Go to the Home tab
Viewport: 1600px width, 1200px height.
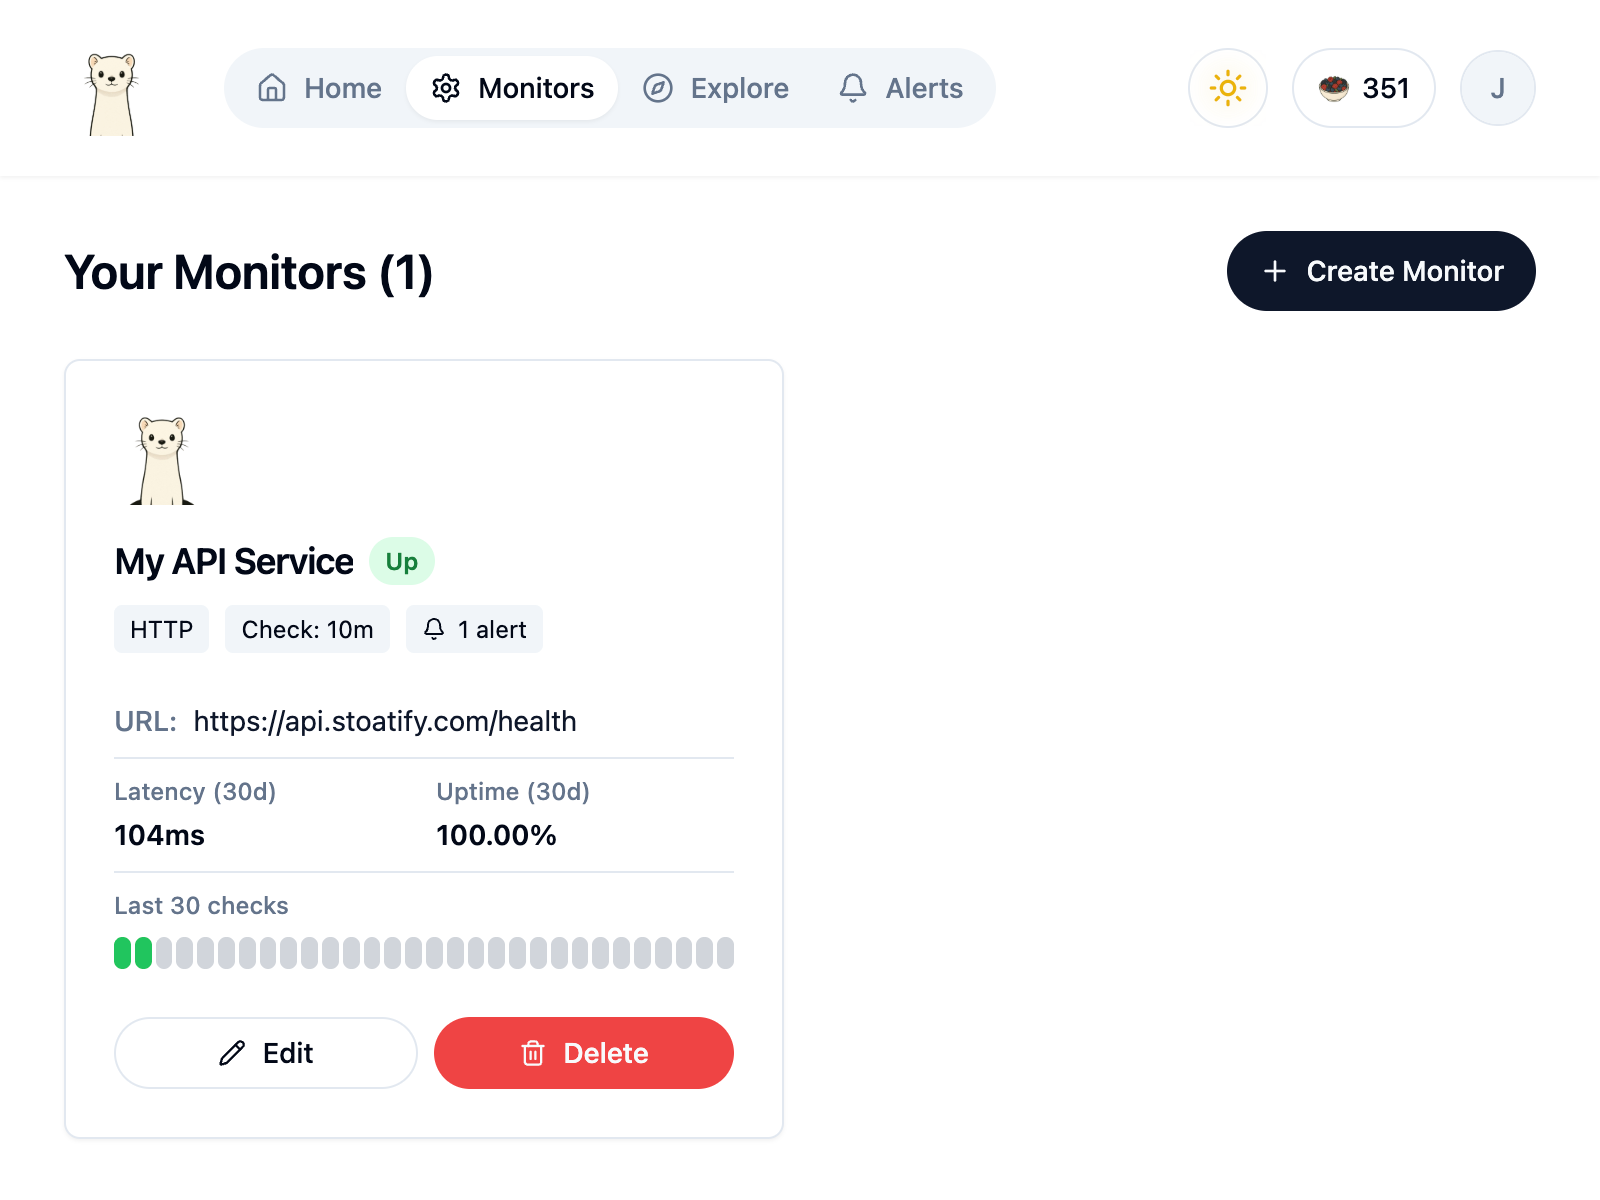click(x=320, y=88)
